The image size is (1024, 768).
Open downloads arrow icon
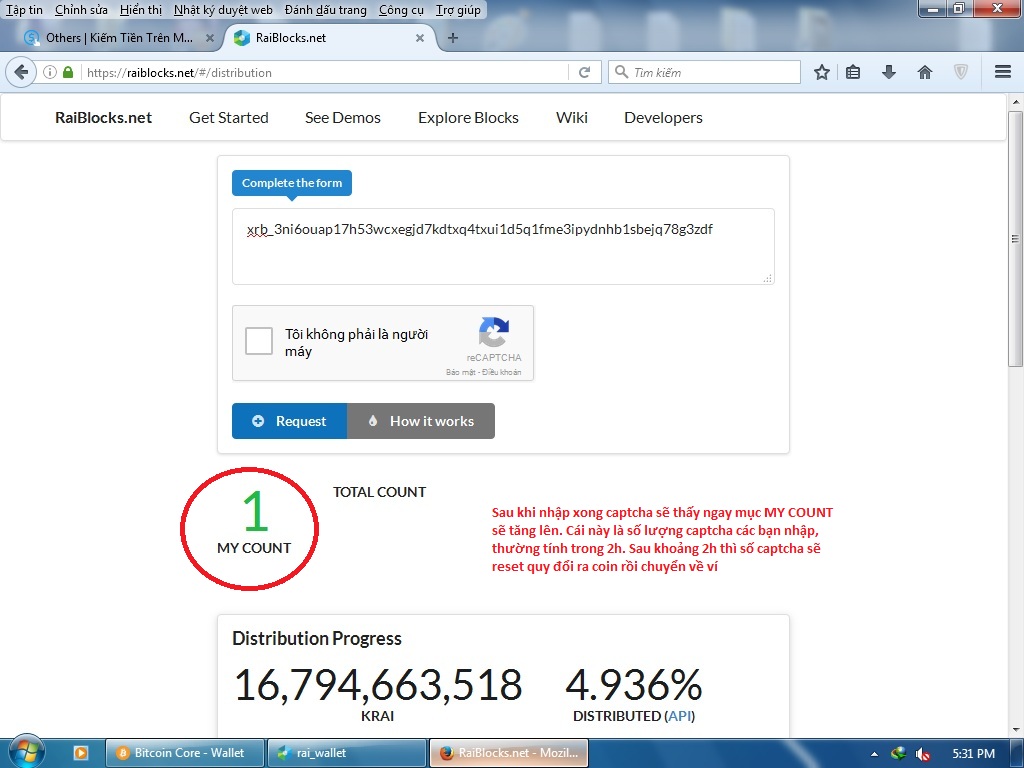click(888, 72)
